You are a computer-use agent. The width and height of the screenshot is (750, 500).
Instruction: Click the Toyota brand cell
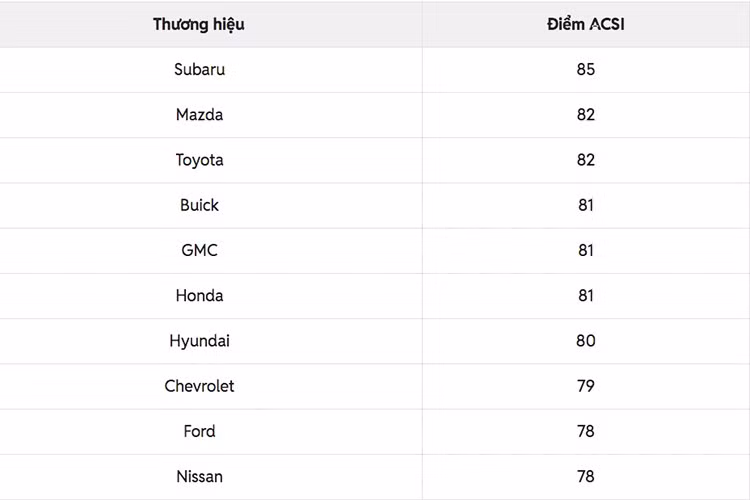coord(199,160)
